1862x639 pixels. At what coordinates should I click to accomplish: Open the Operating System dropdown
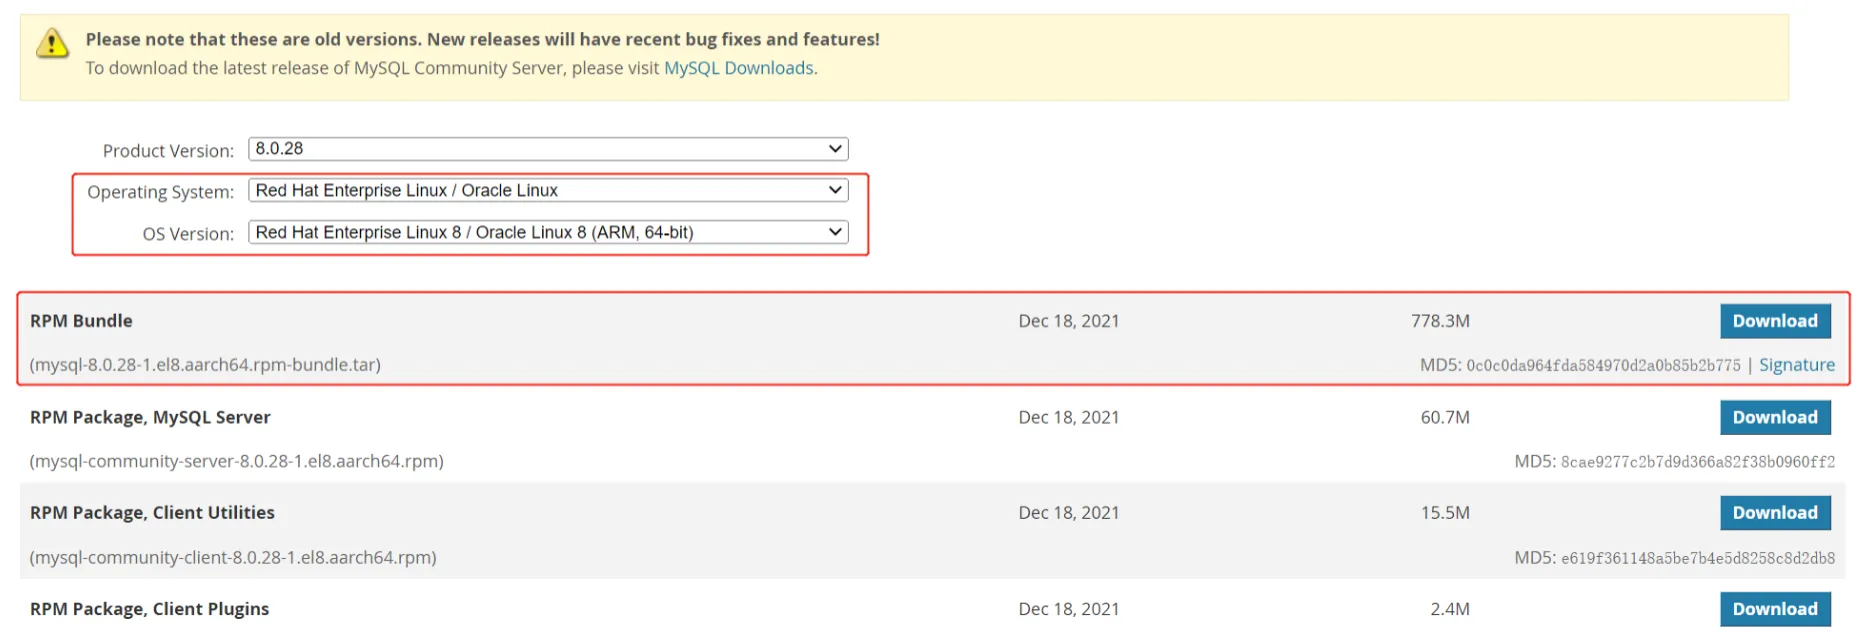[547, 191]
